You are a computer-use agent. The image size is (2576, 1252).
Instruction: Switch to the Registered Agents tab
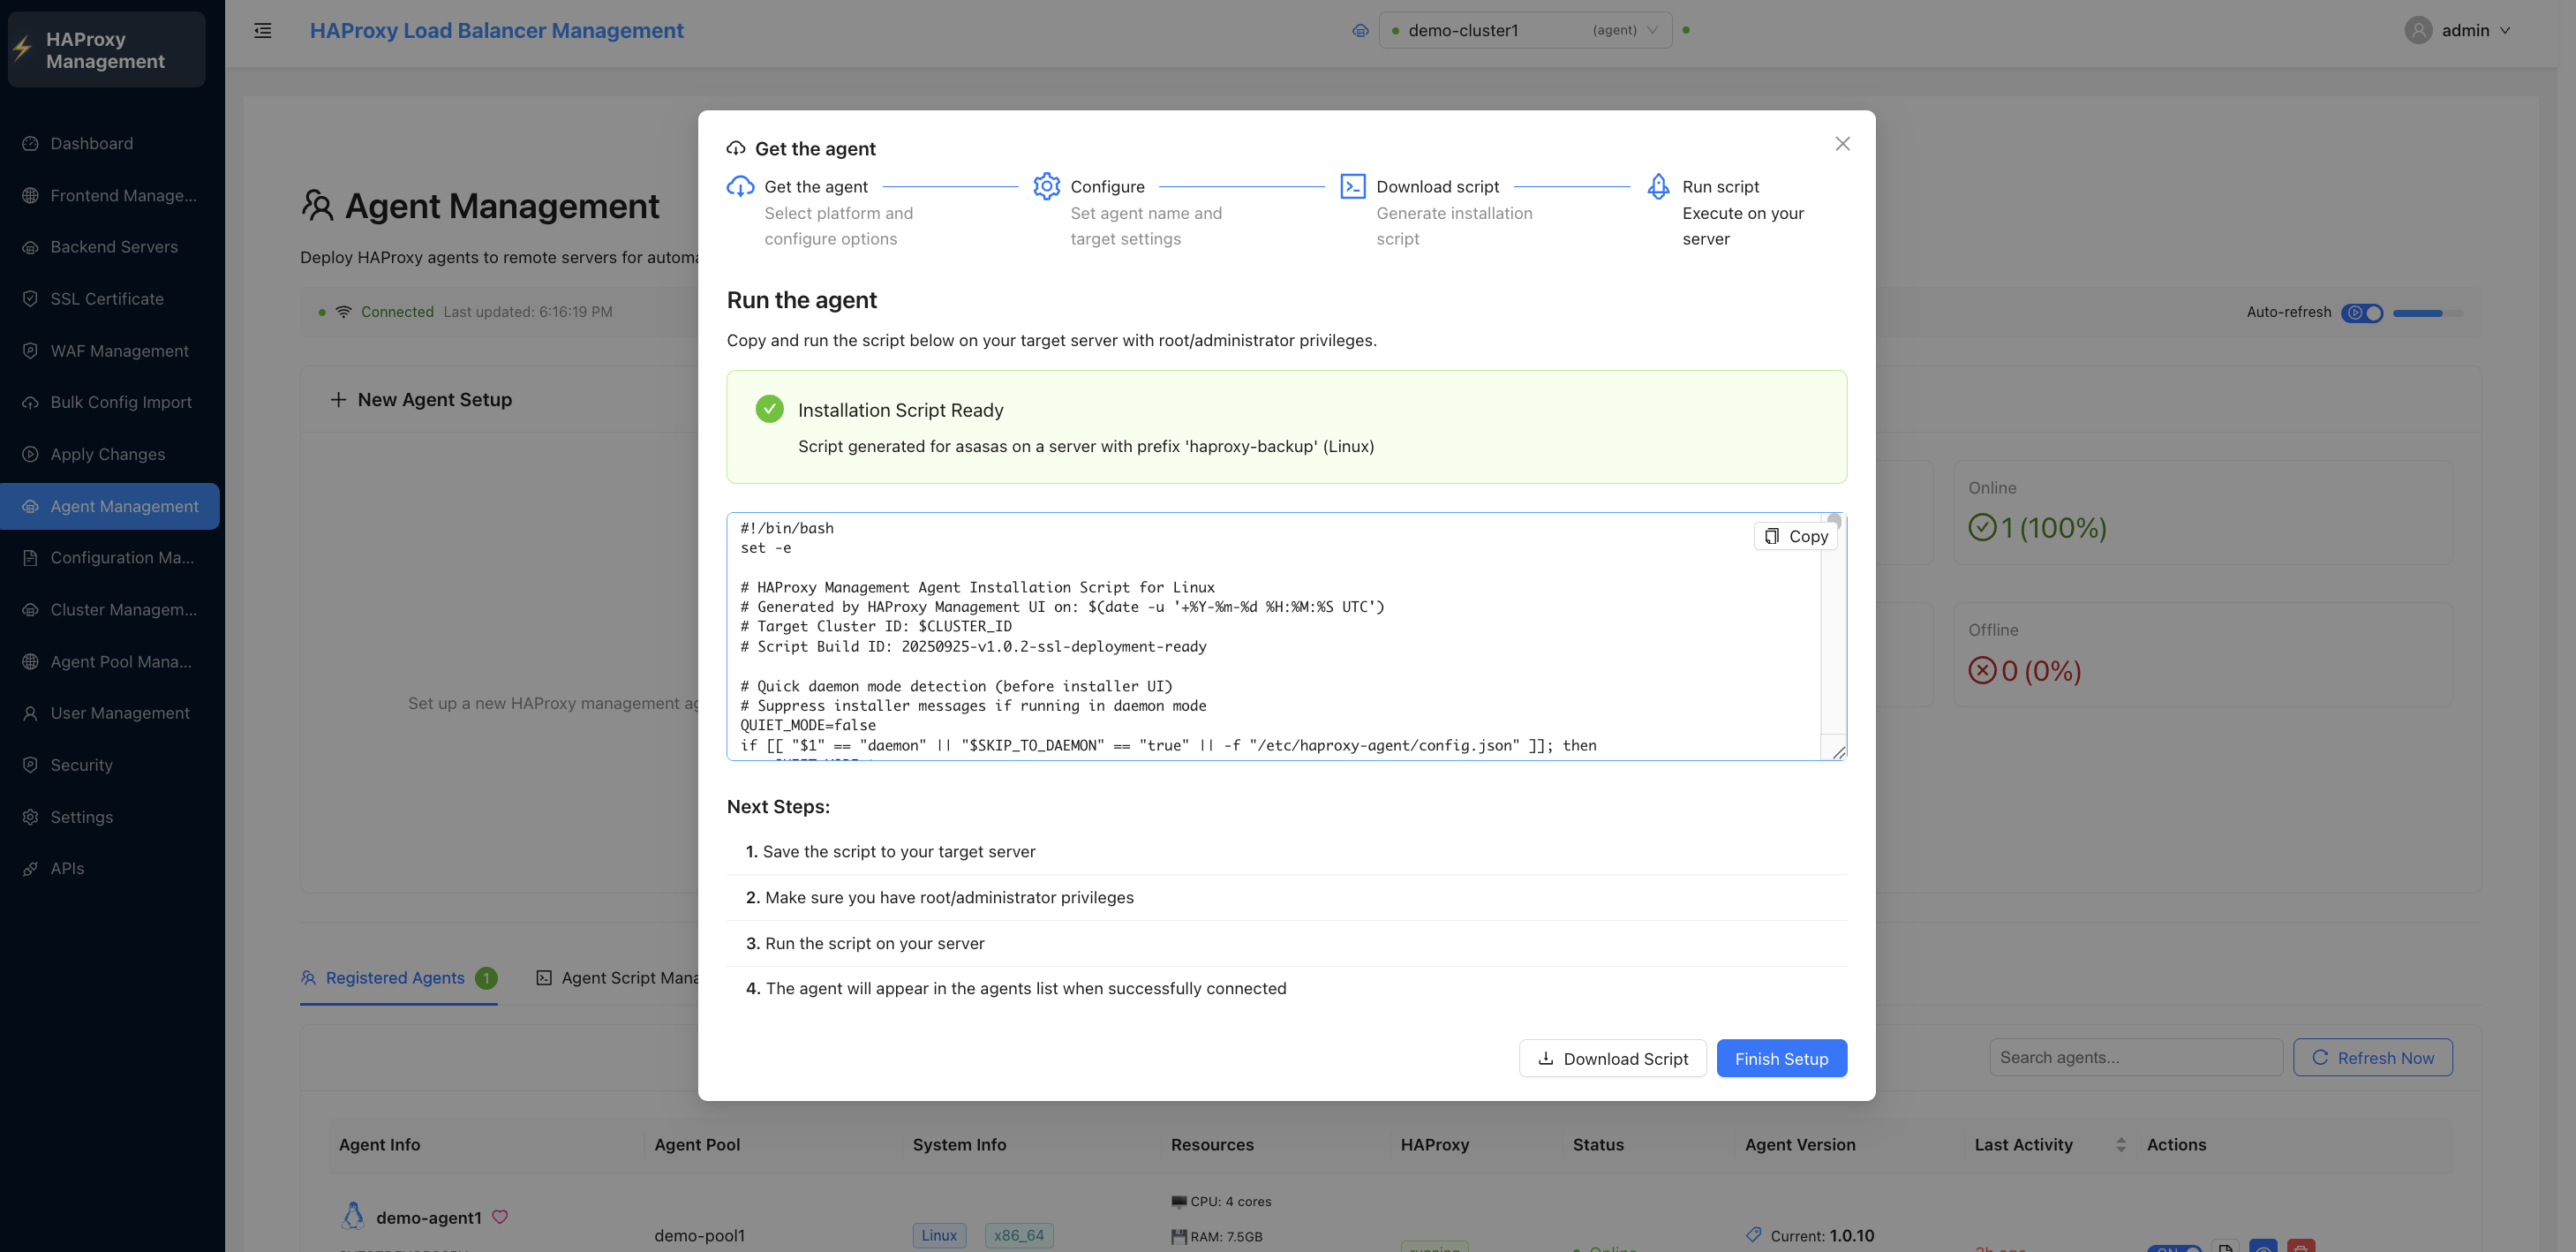pos(398,978)
